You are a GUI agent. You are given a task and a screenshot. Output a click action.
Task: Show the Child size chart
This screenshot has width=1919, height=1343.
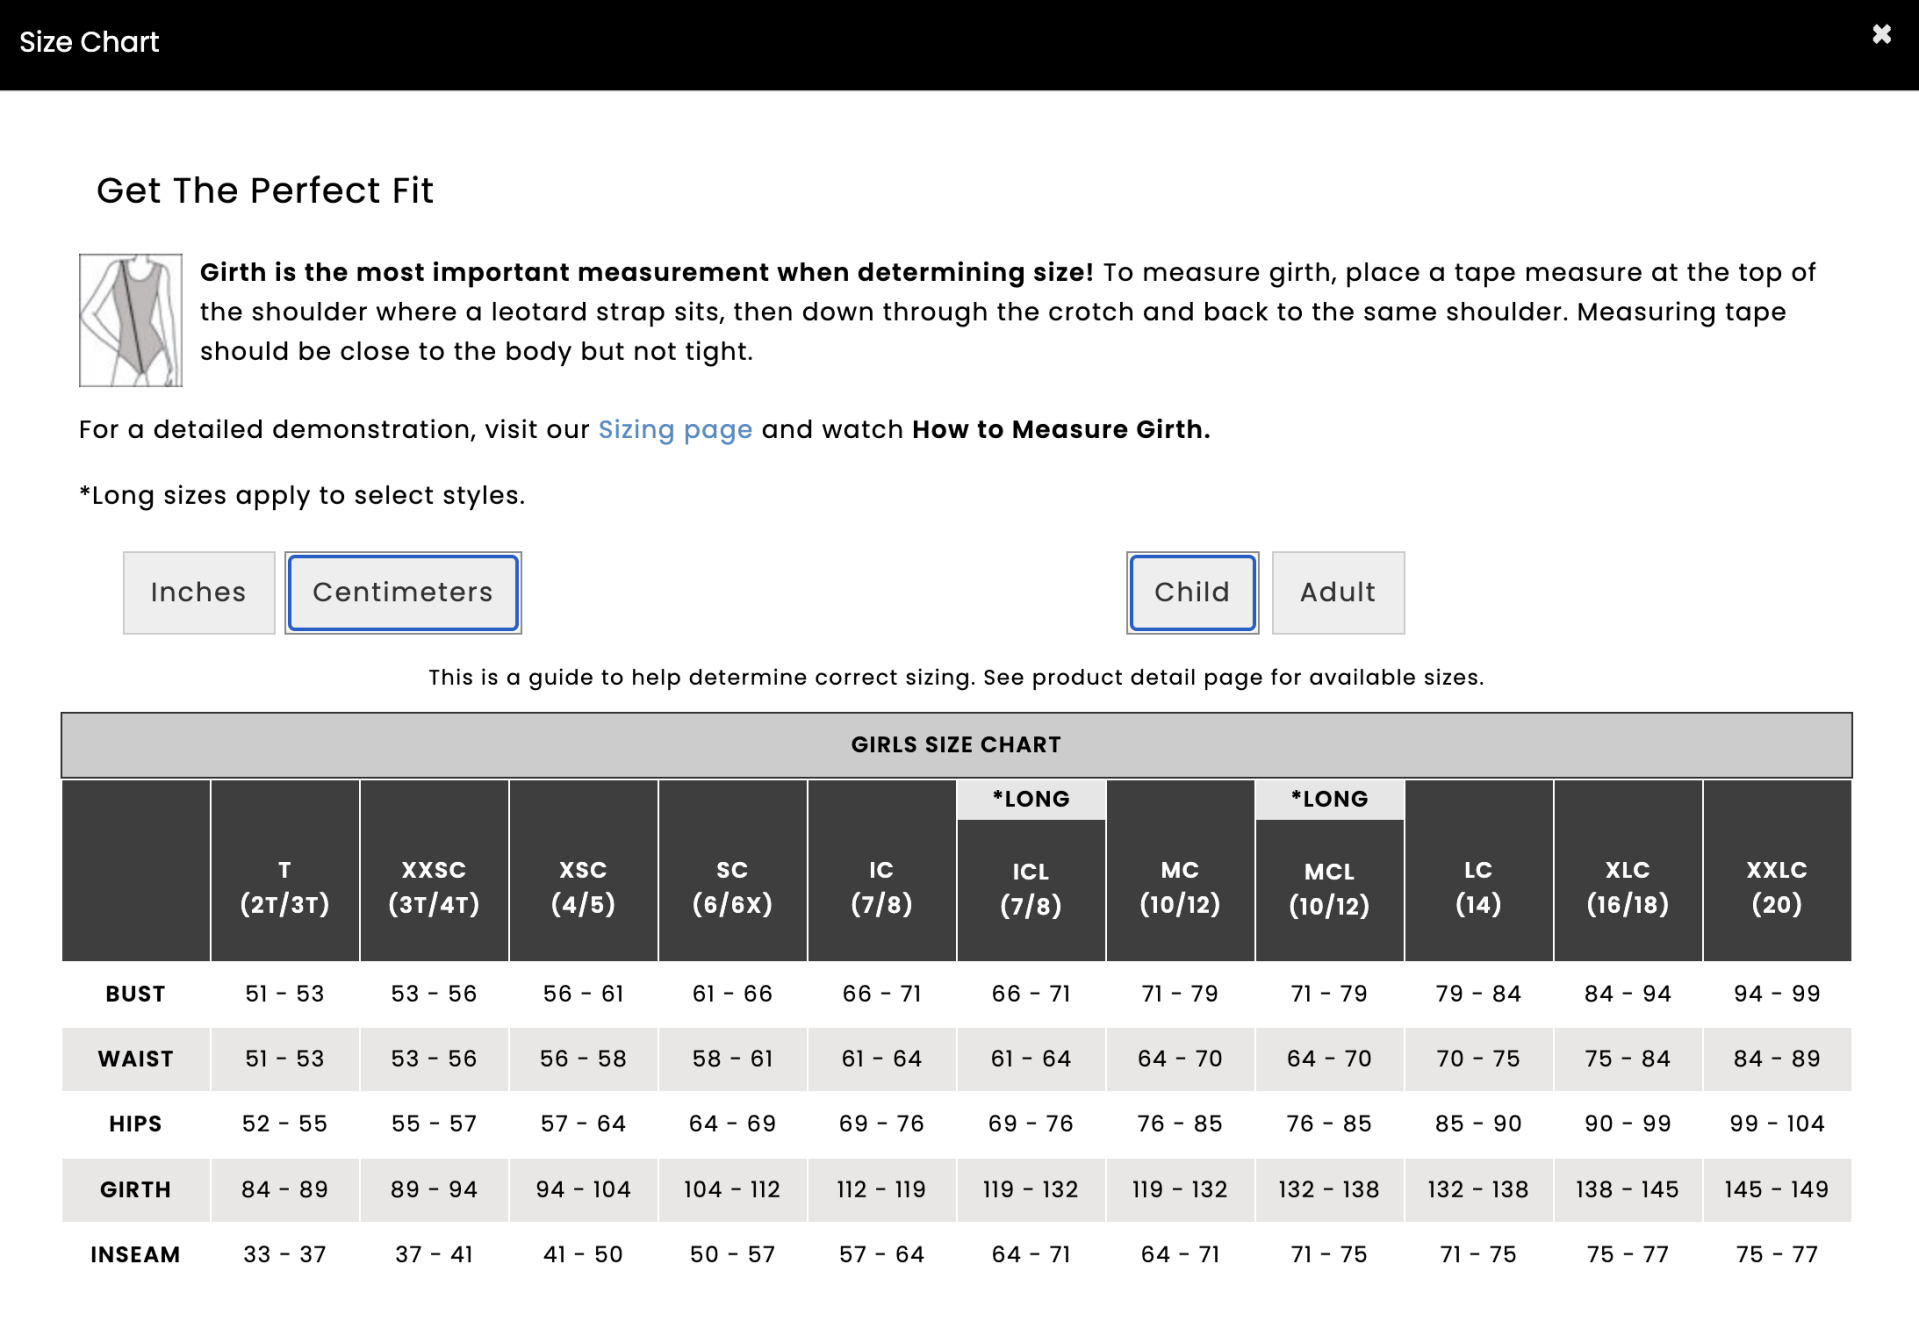pos(1192,592)
